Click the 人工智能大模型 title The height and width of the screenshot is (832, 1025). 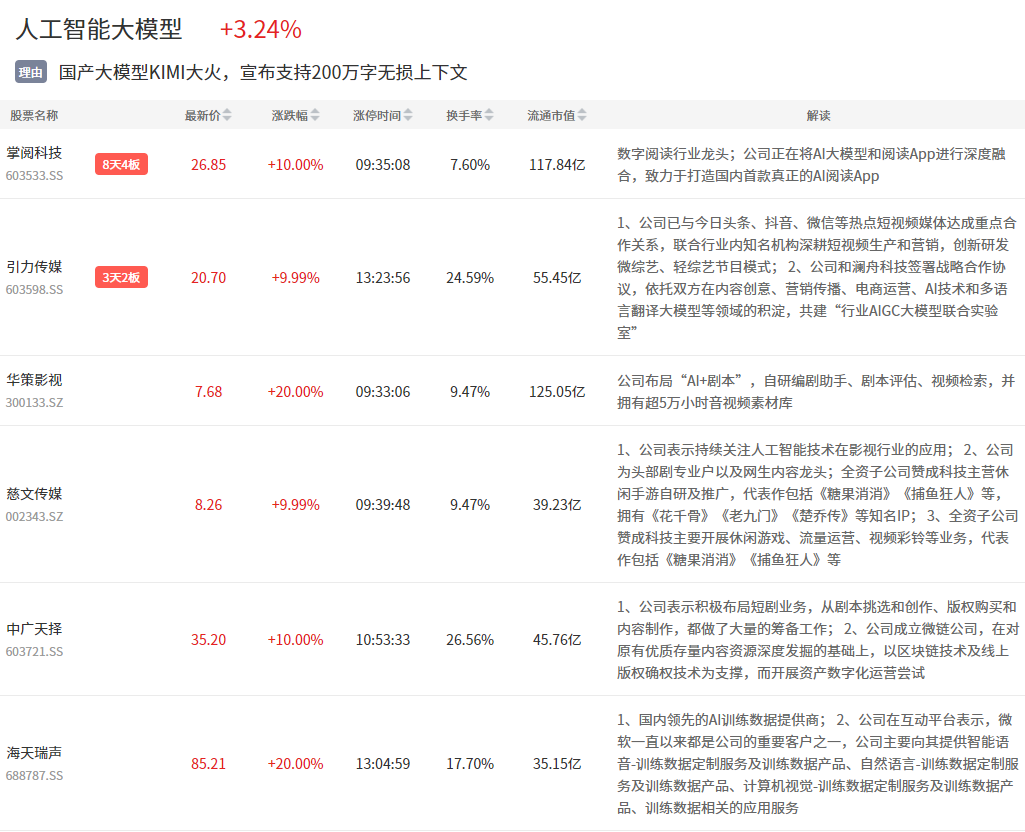[99, 29]
